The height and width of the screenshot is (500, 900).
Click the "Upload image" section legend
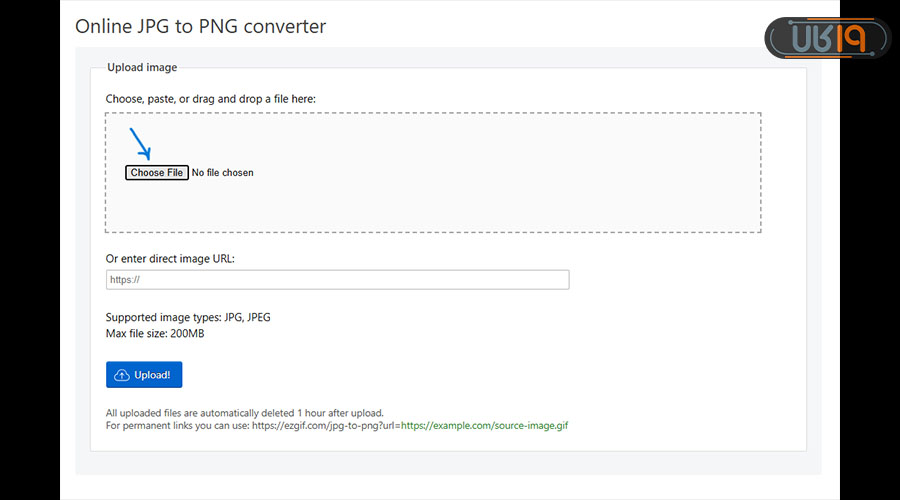[142, 68]
